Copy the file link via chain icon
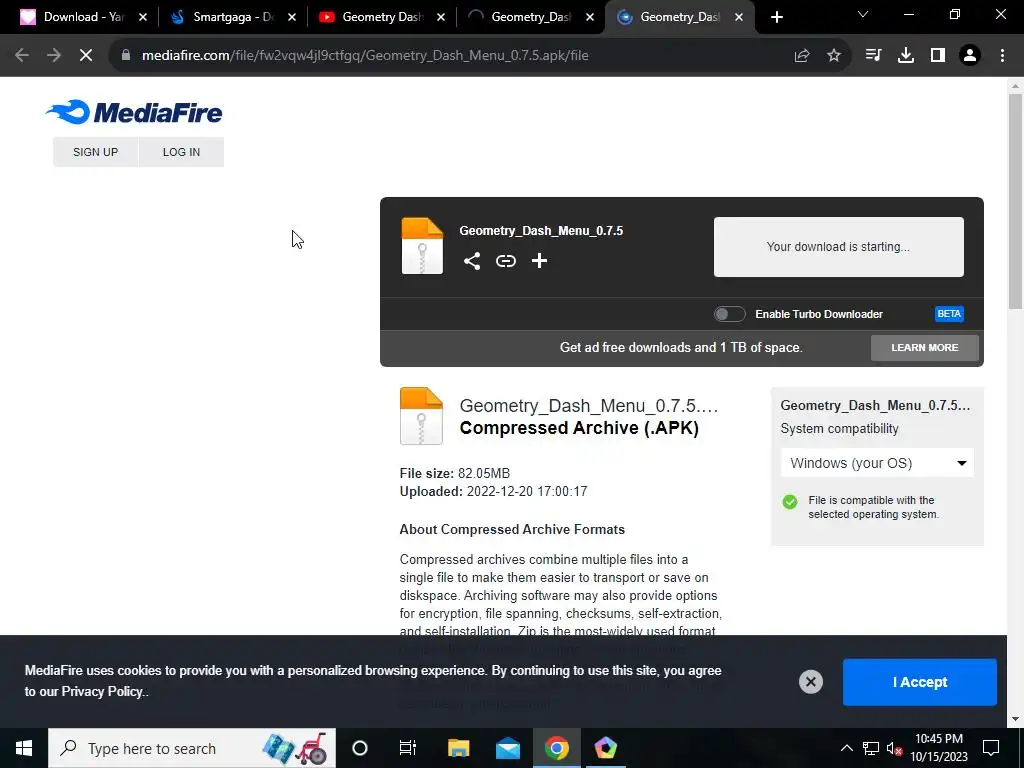The width and height of the screenshot is (1024, 768). point(505,261)
